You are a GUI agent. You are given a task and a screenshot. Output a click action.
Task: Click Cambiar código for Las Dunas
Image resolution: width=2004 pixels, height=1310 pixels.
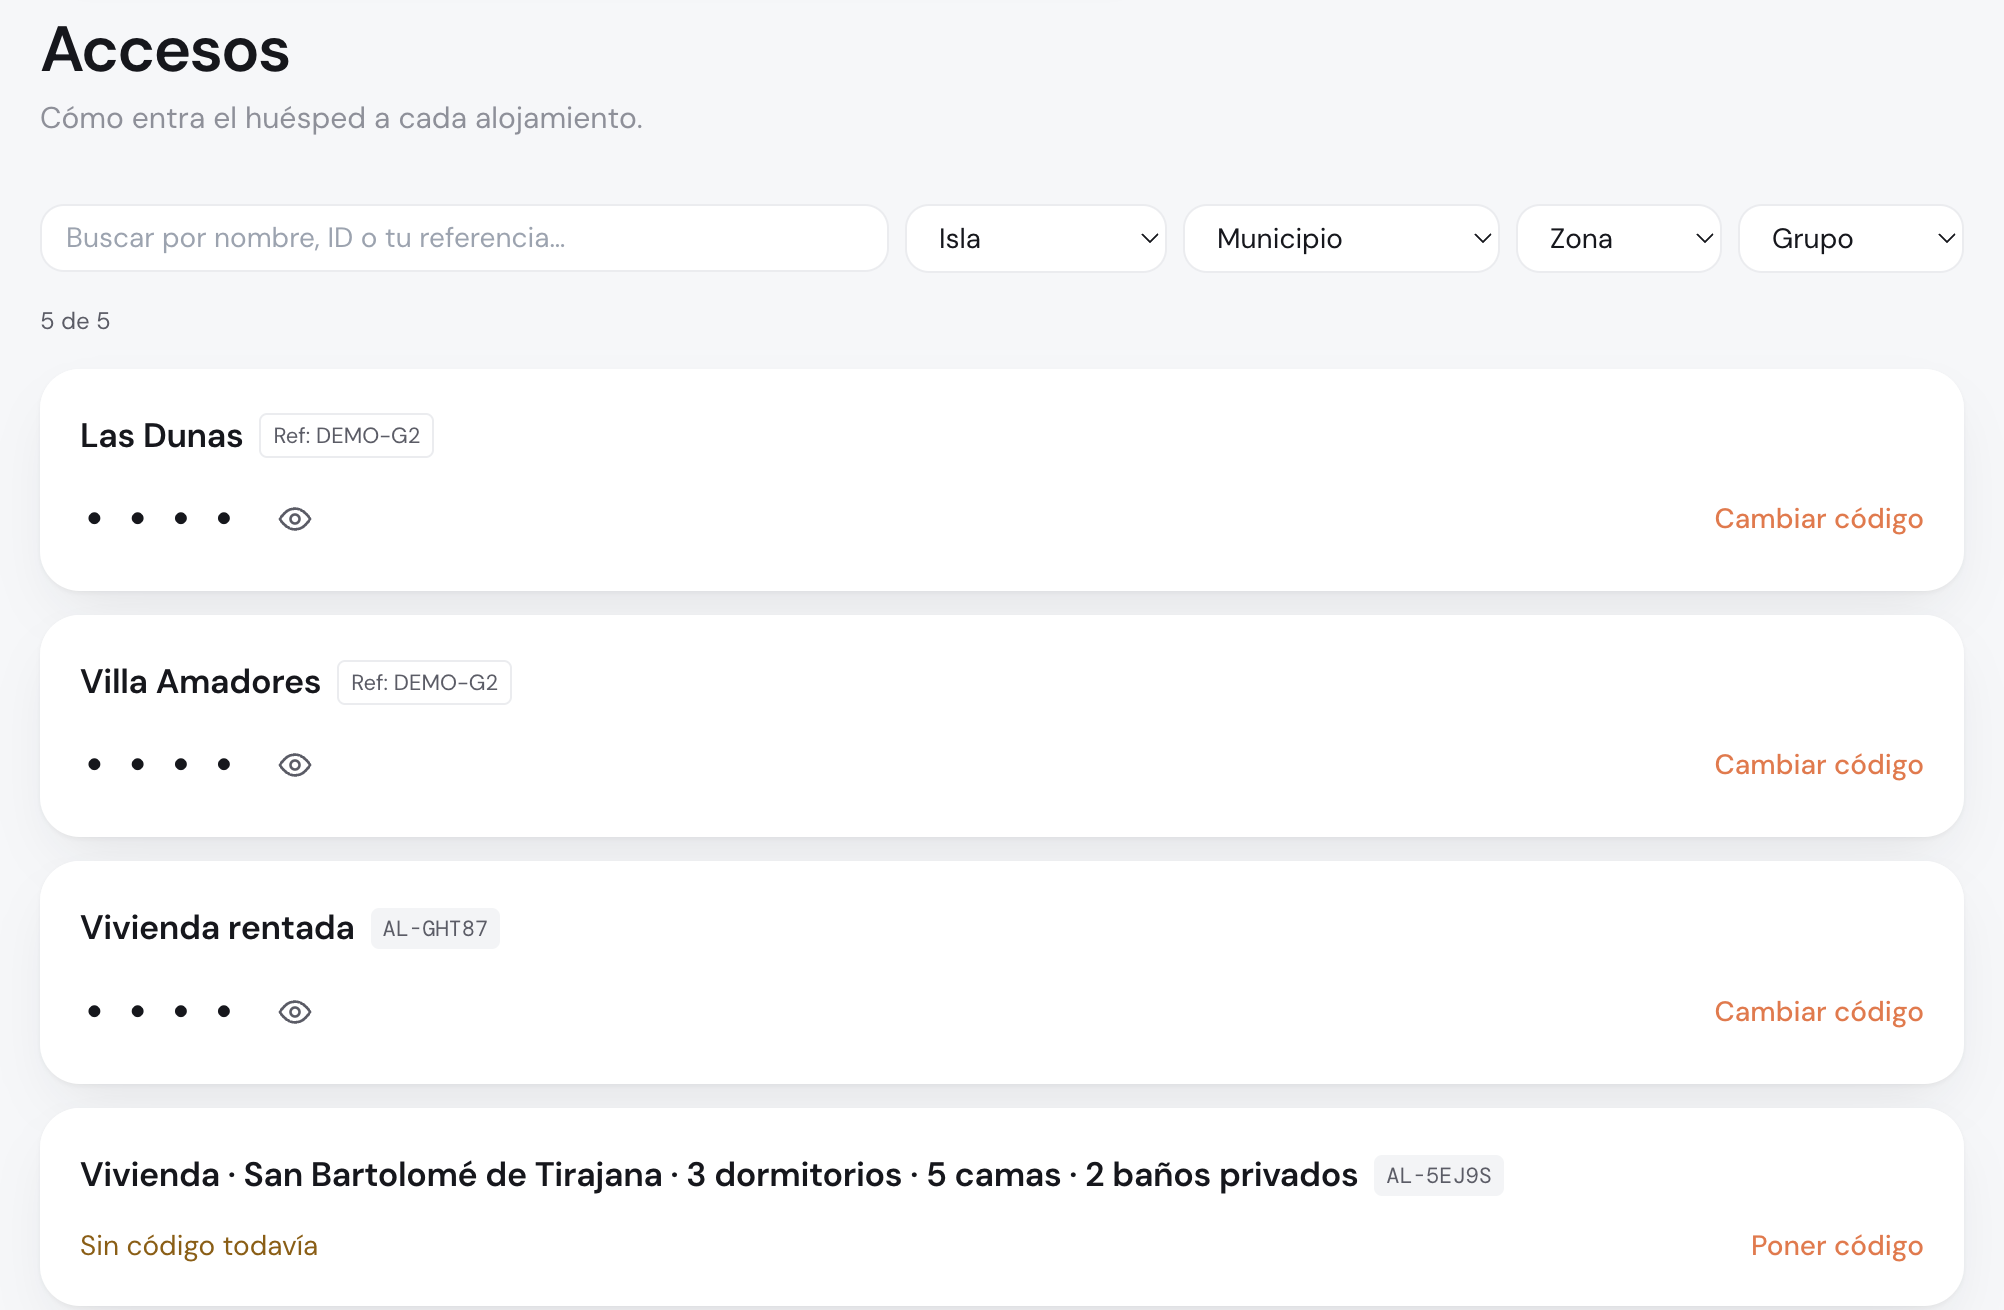click(1819, 519)
